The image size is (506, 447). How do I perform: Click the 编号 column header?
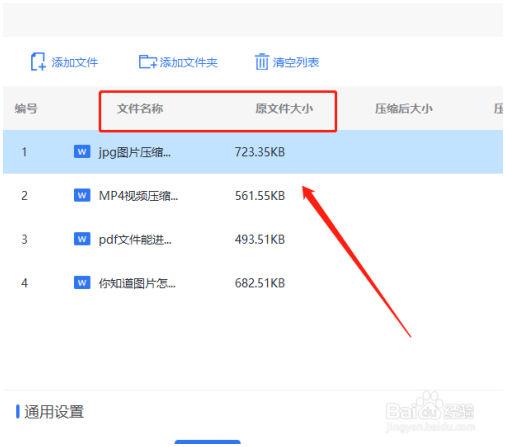click(x=26, y=109)
